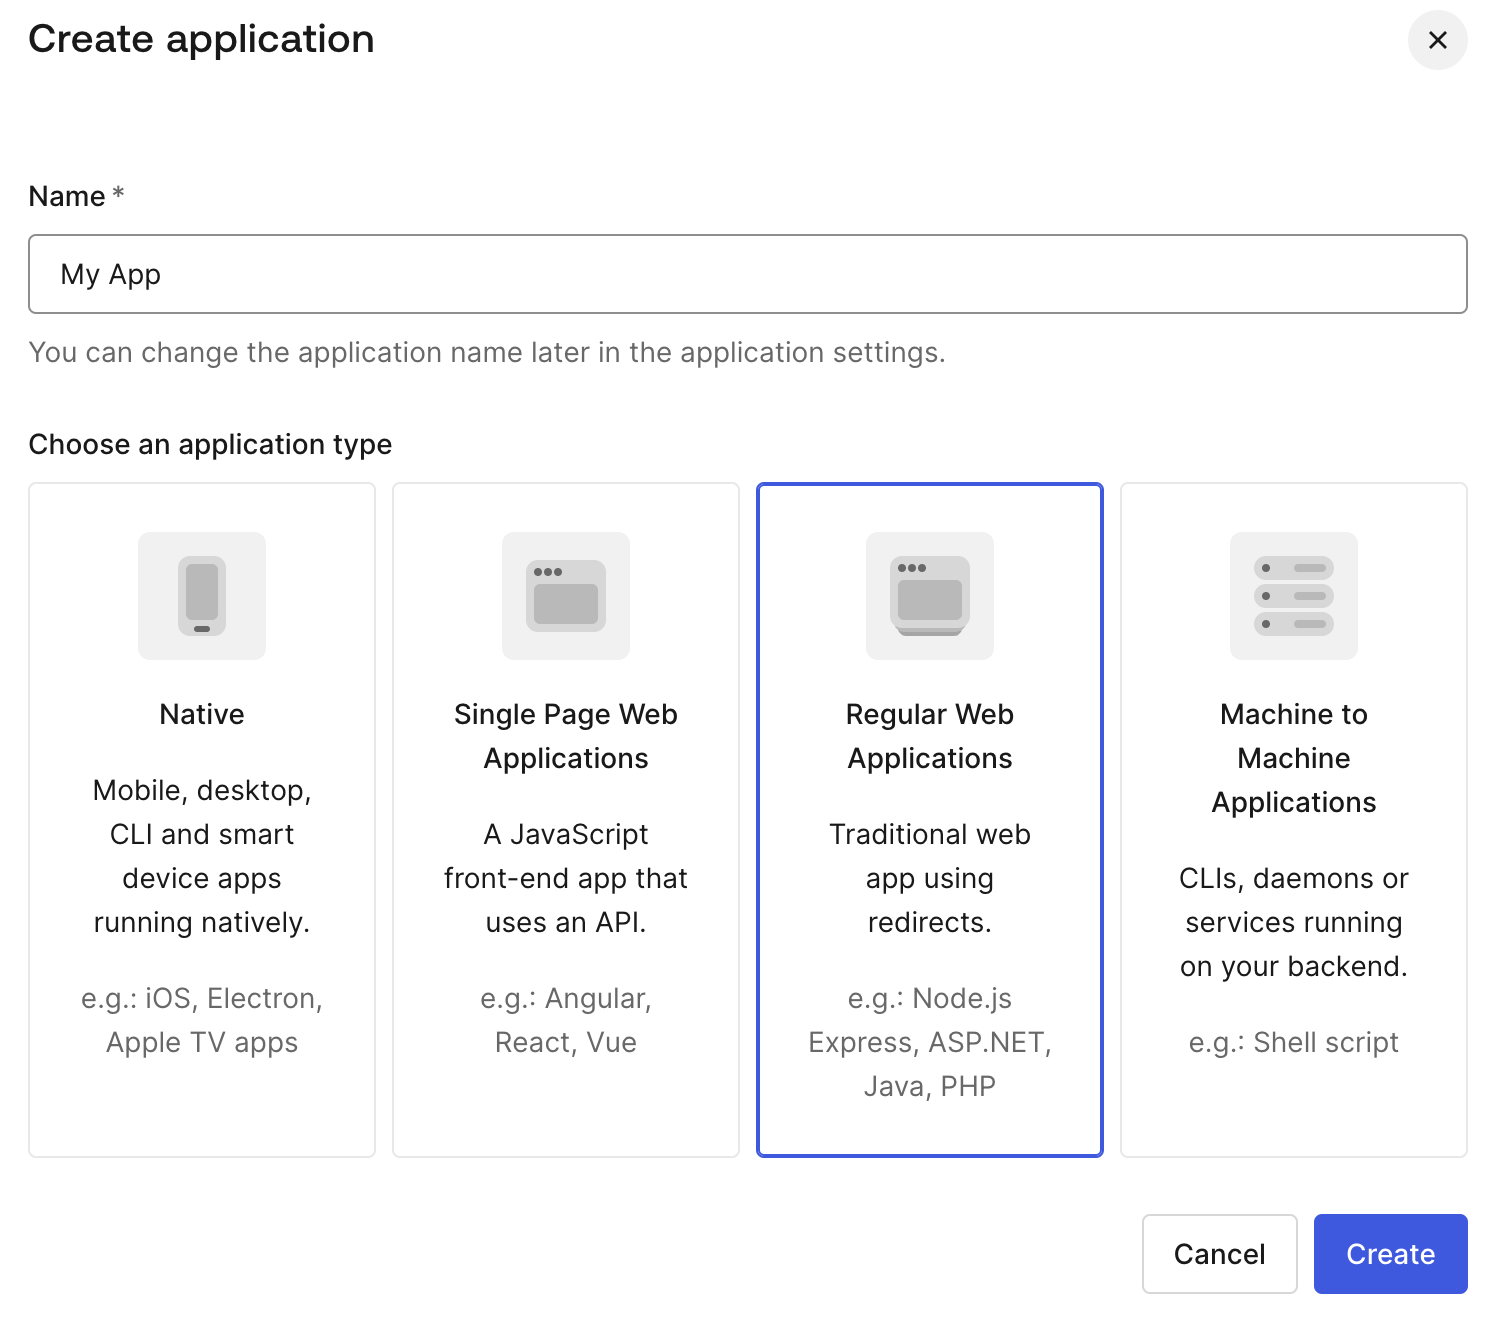Click 'e.g.: Angular, React, Vue' text
The image size is (1506, 1326).
tap(566, 1020)
